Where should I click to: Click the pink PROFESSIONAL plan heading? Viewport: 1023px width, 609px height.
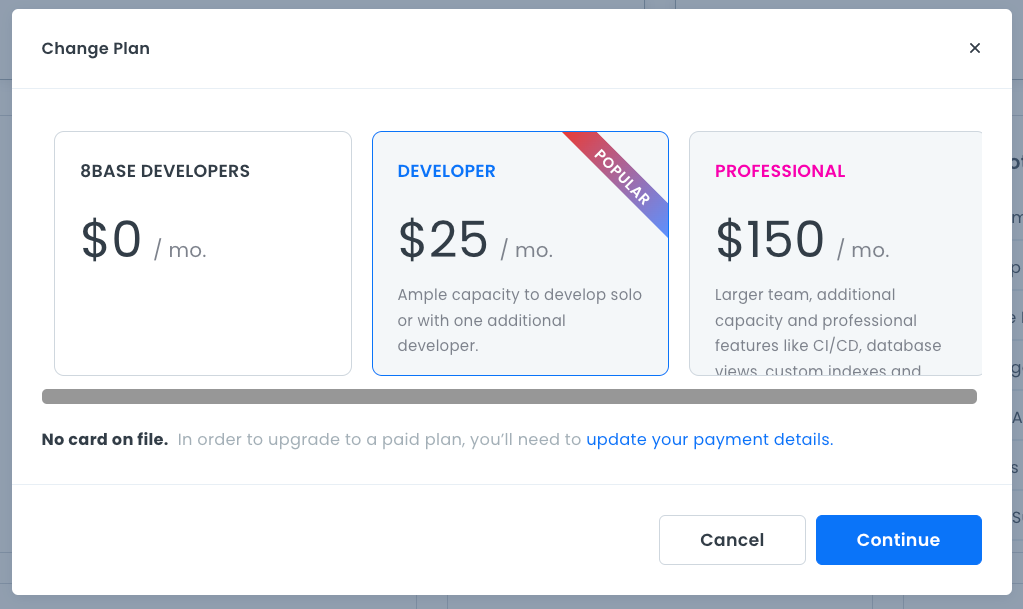tap(780, 171)
